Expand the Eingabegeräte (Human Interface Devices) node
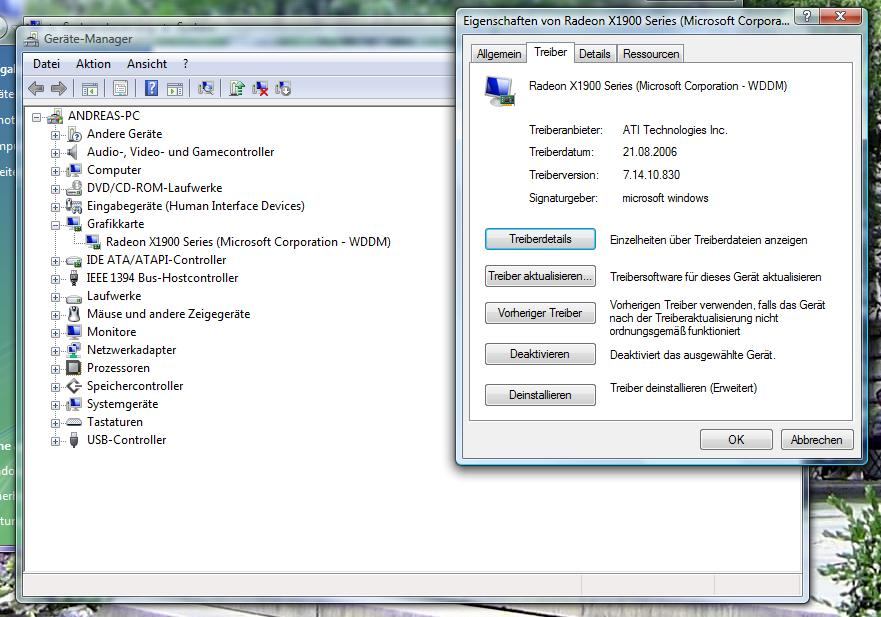 [x=55, y=207]
